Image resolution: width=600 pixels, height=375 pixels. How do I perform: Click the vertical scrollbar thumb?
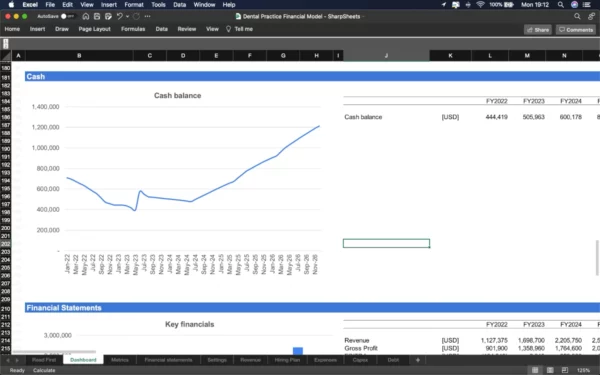(x=597, y=258)
